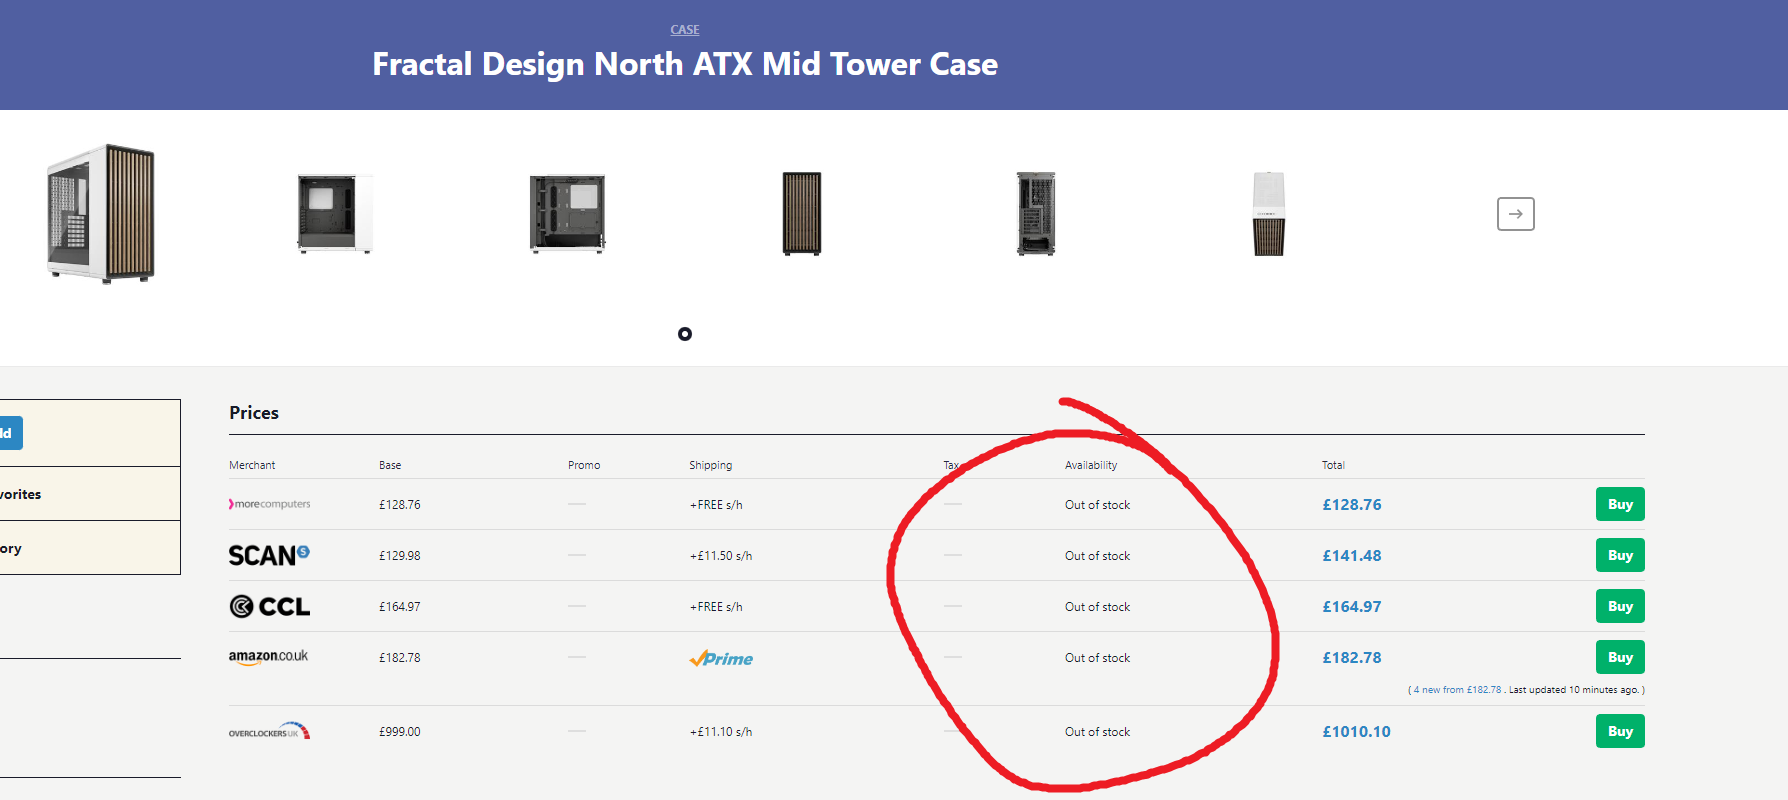Open the morecomputers merchant logo
This screenshot has height=800, width=1788.
click(270, 504)
